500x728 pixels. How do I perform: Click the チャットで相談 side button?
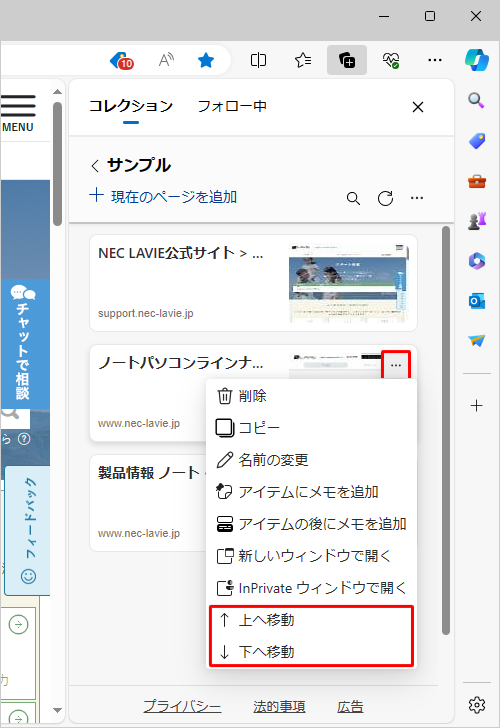click(x=25, y=343)
